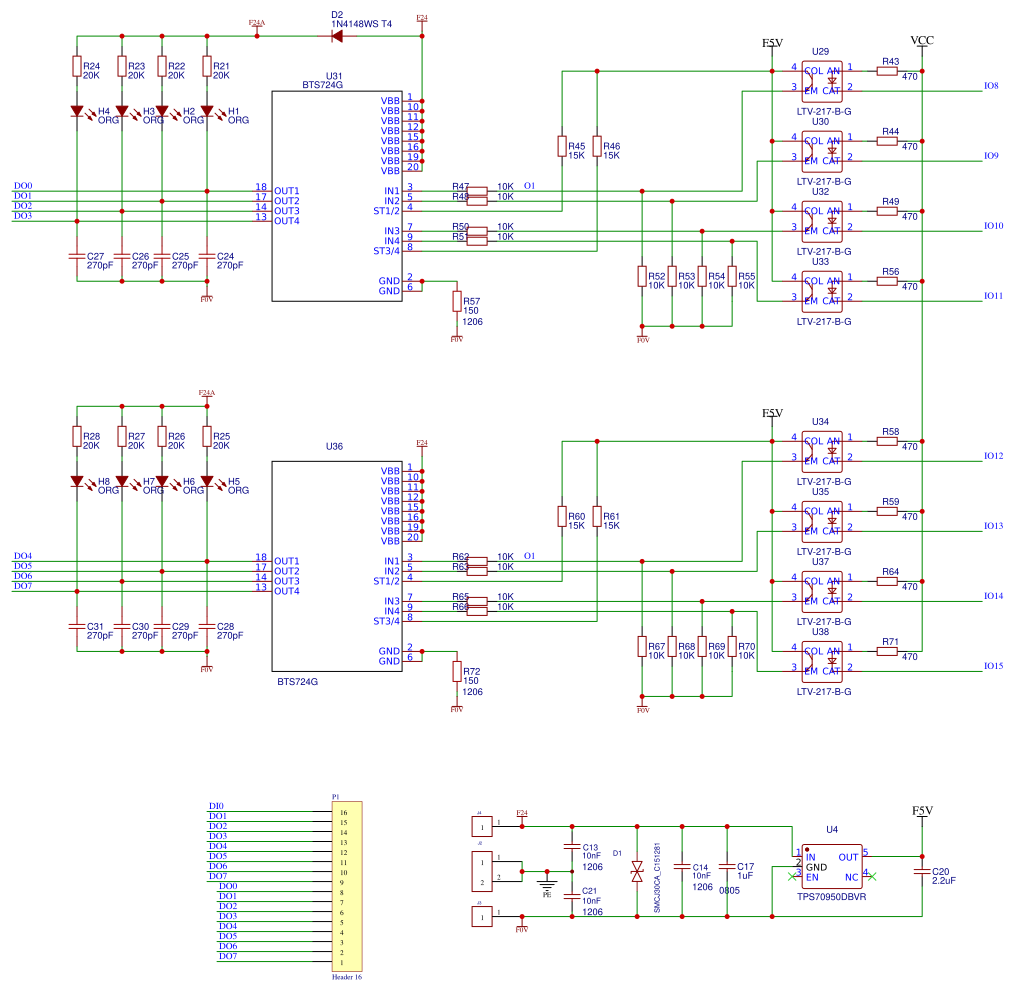
Task: Select optocoupler U38 symbol
Action: 822,661
